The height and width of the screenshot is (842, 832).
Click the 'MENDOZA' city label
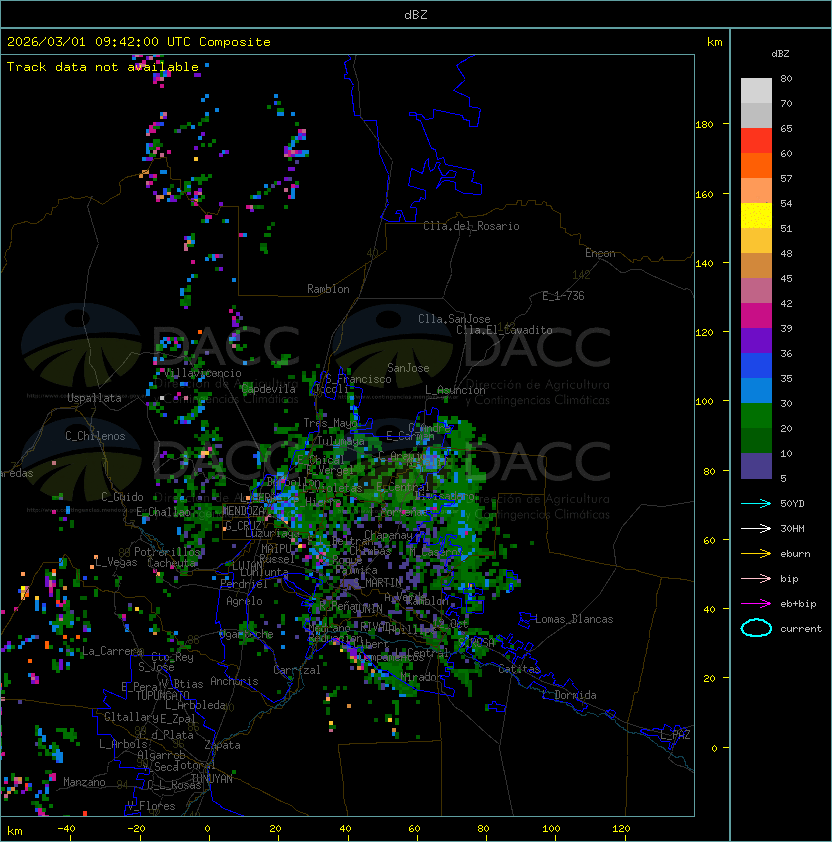point(243,511)
